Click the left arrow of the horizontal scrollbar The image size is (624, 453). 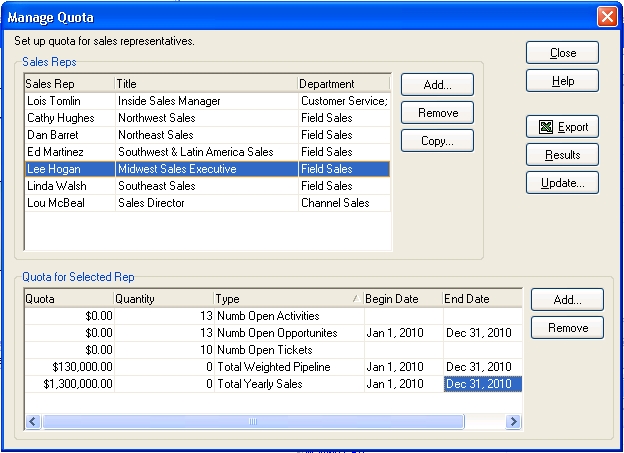(x=33, y=422)
